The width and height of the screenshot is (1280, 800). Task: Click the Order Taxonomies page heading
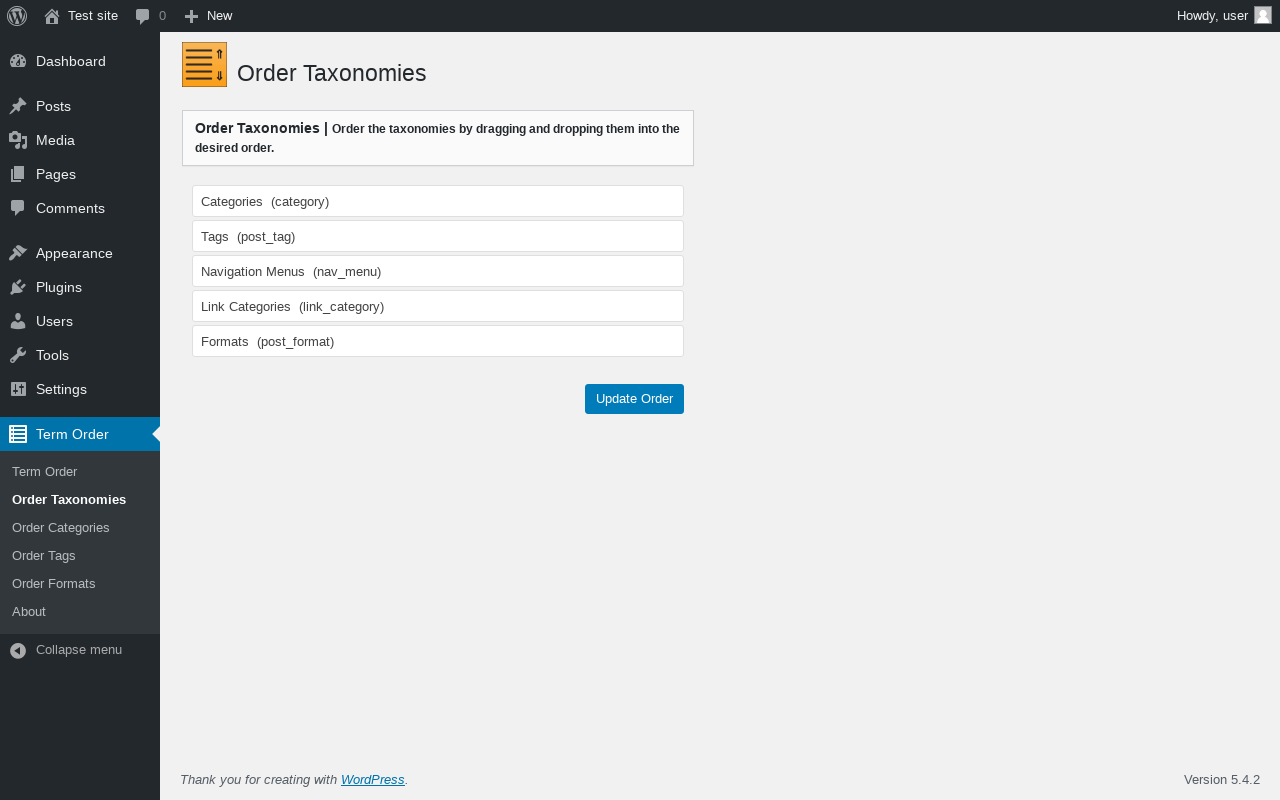(331, 73)
